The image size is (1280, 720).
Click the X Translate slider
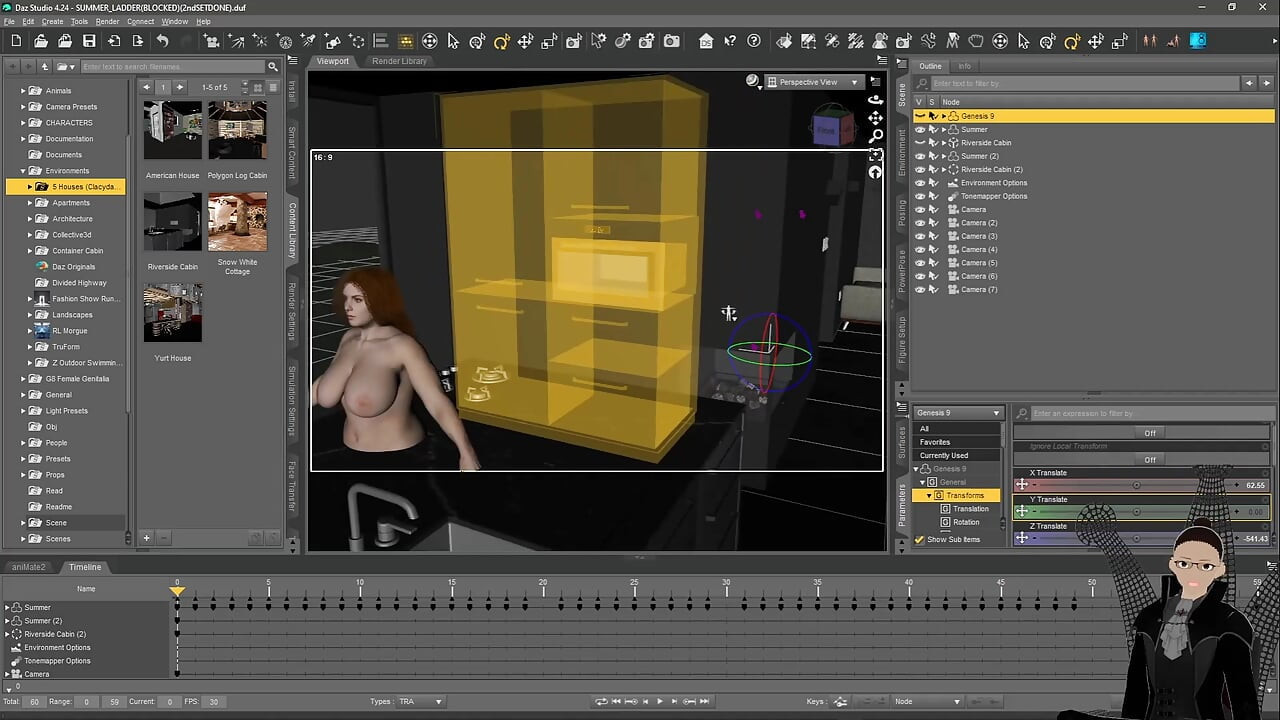[1135, 485]
